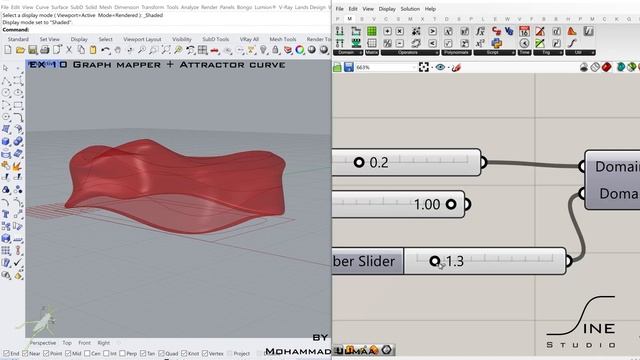Toggle the Tan osnap checkbox
Viewport: 640px width, 360px height.
click(142, 353)
